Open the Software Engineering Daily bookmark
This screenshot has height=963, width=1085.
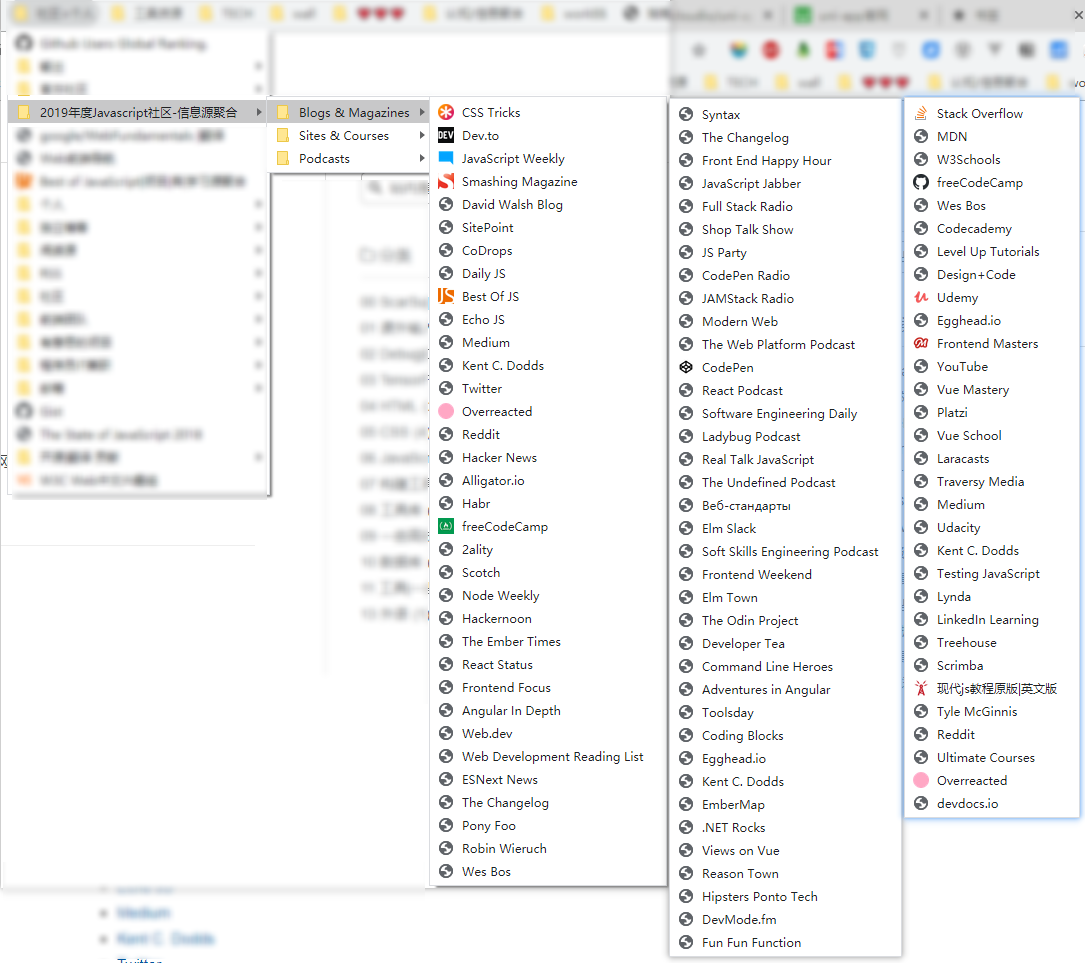click(x=785, y=414)
